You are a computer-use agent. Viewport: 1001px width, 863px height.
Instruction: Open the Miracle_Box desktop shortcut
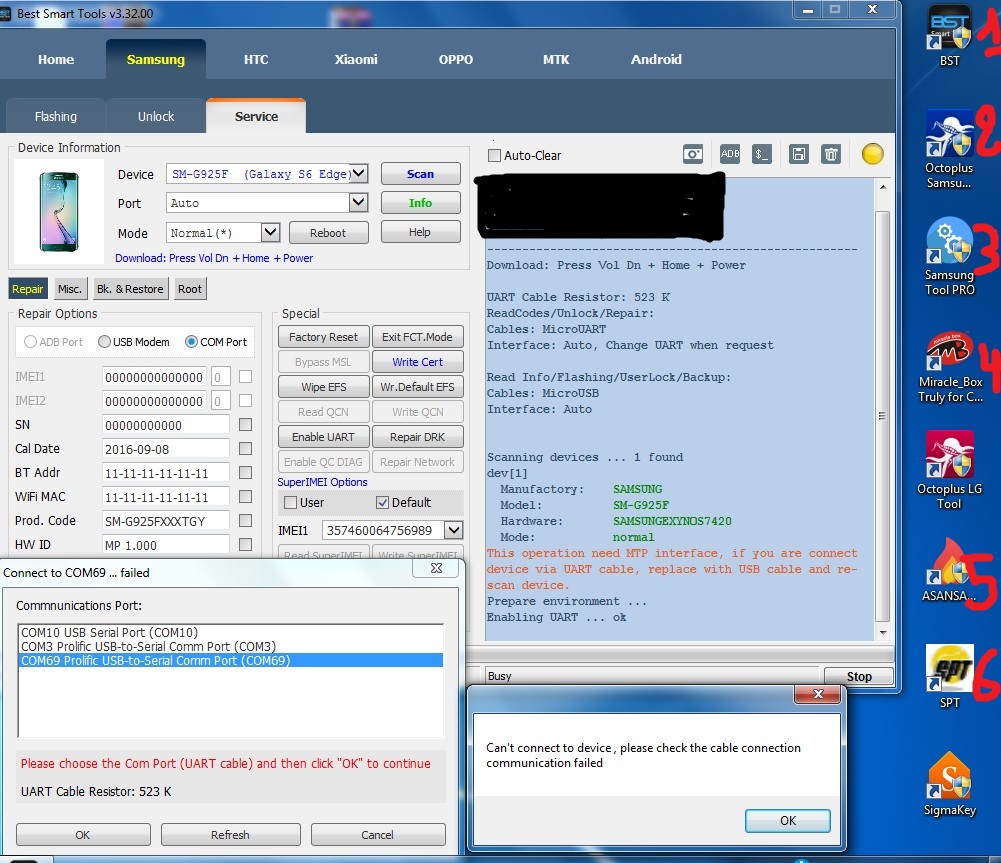click(x=949, y=366)
